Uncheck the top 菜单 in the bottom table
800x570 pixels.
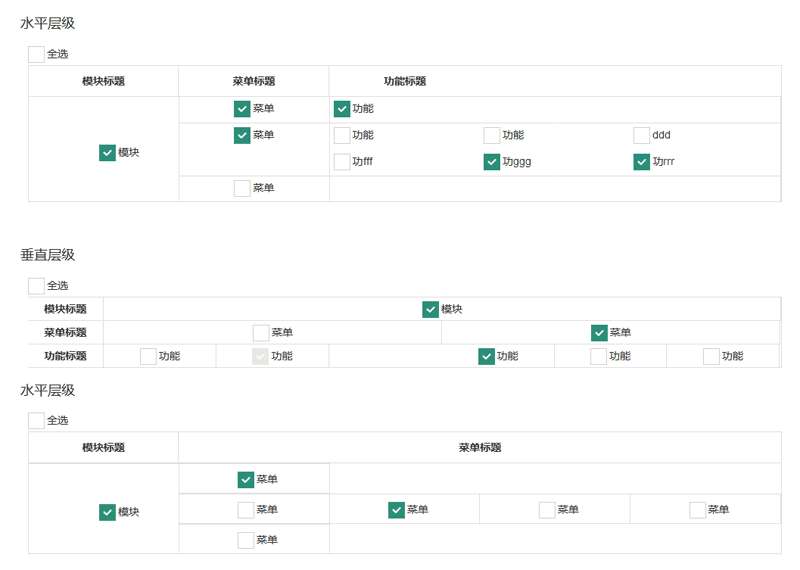click(246, 480)
